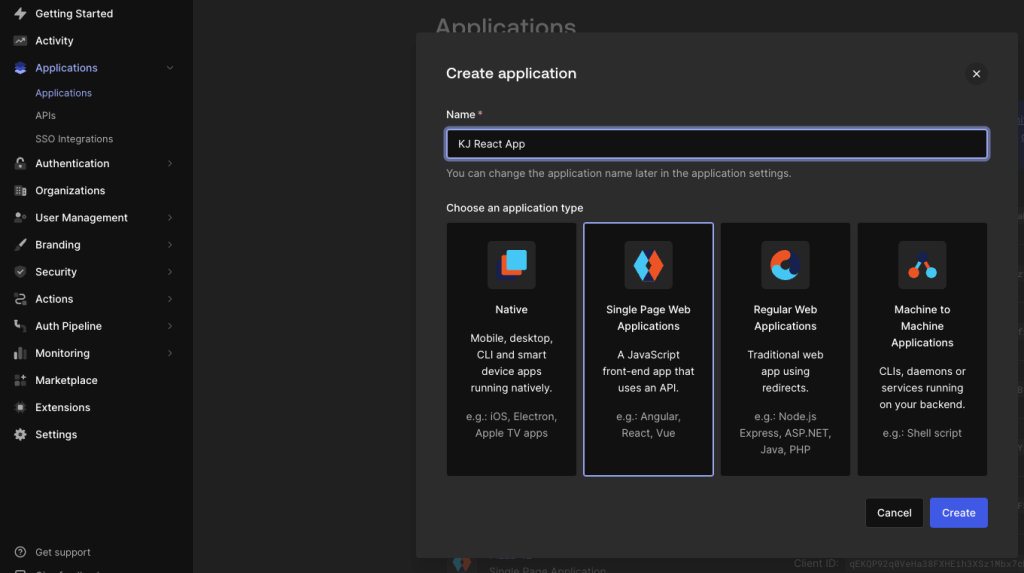1024x573 pixels.
Task: Click the Machine to Machine icon
Action: pyautogui.click(x=922, y=265)
